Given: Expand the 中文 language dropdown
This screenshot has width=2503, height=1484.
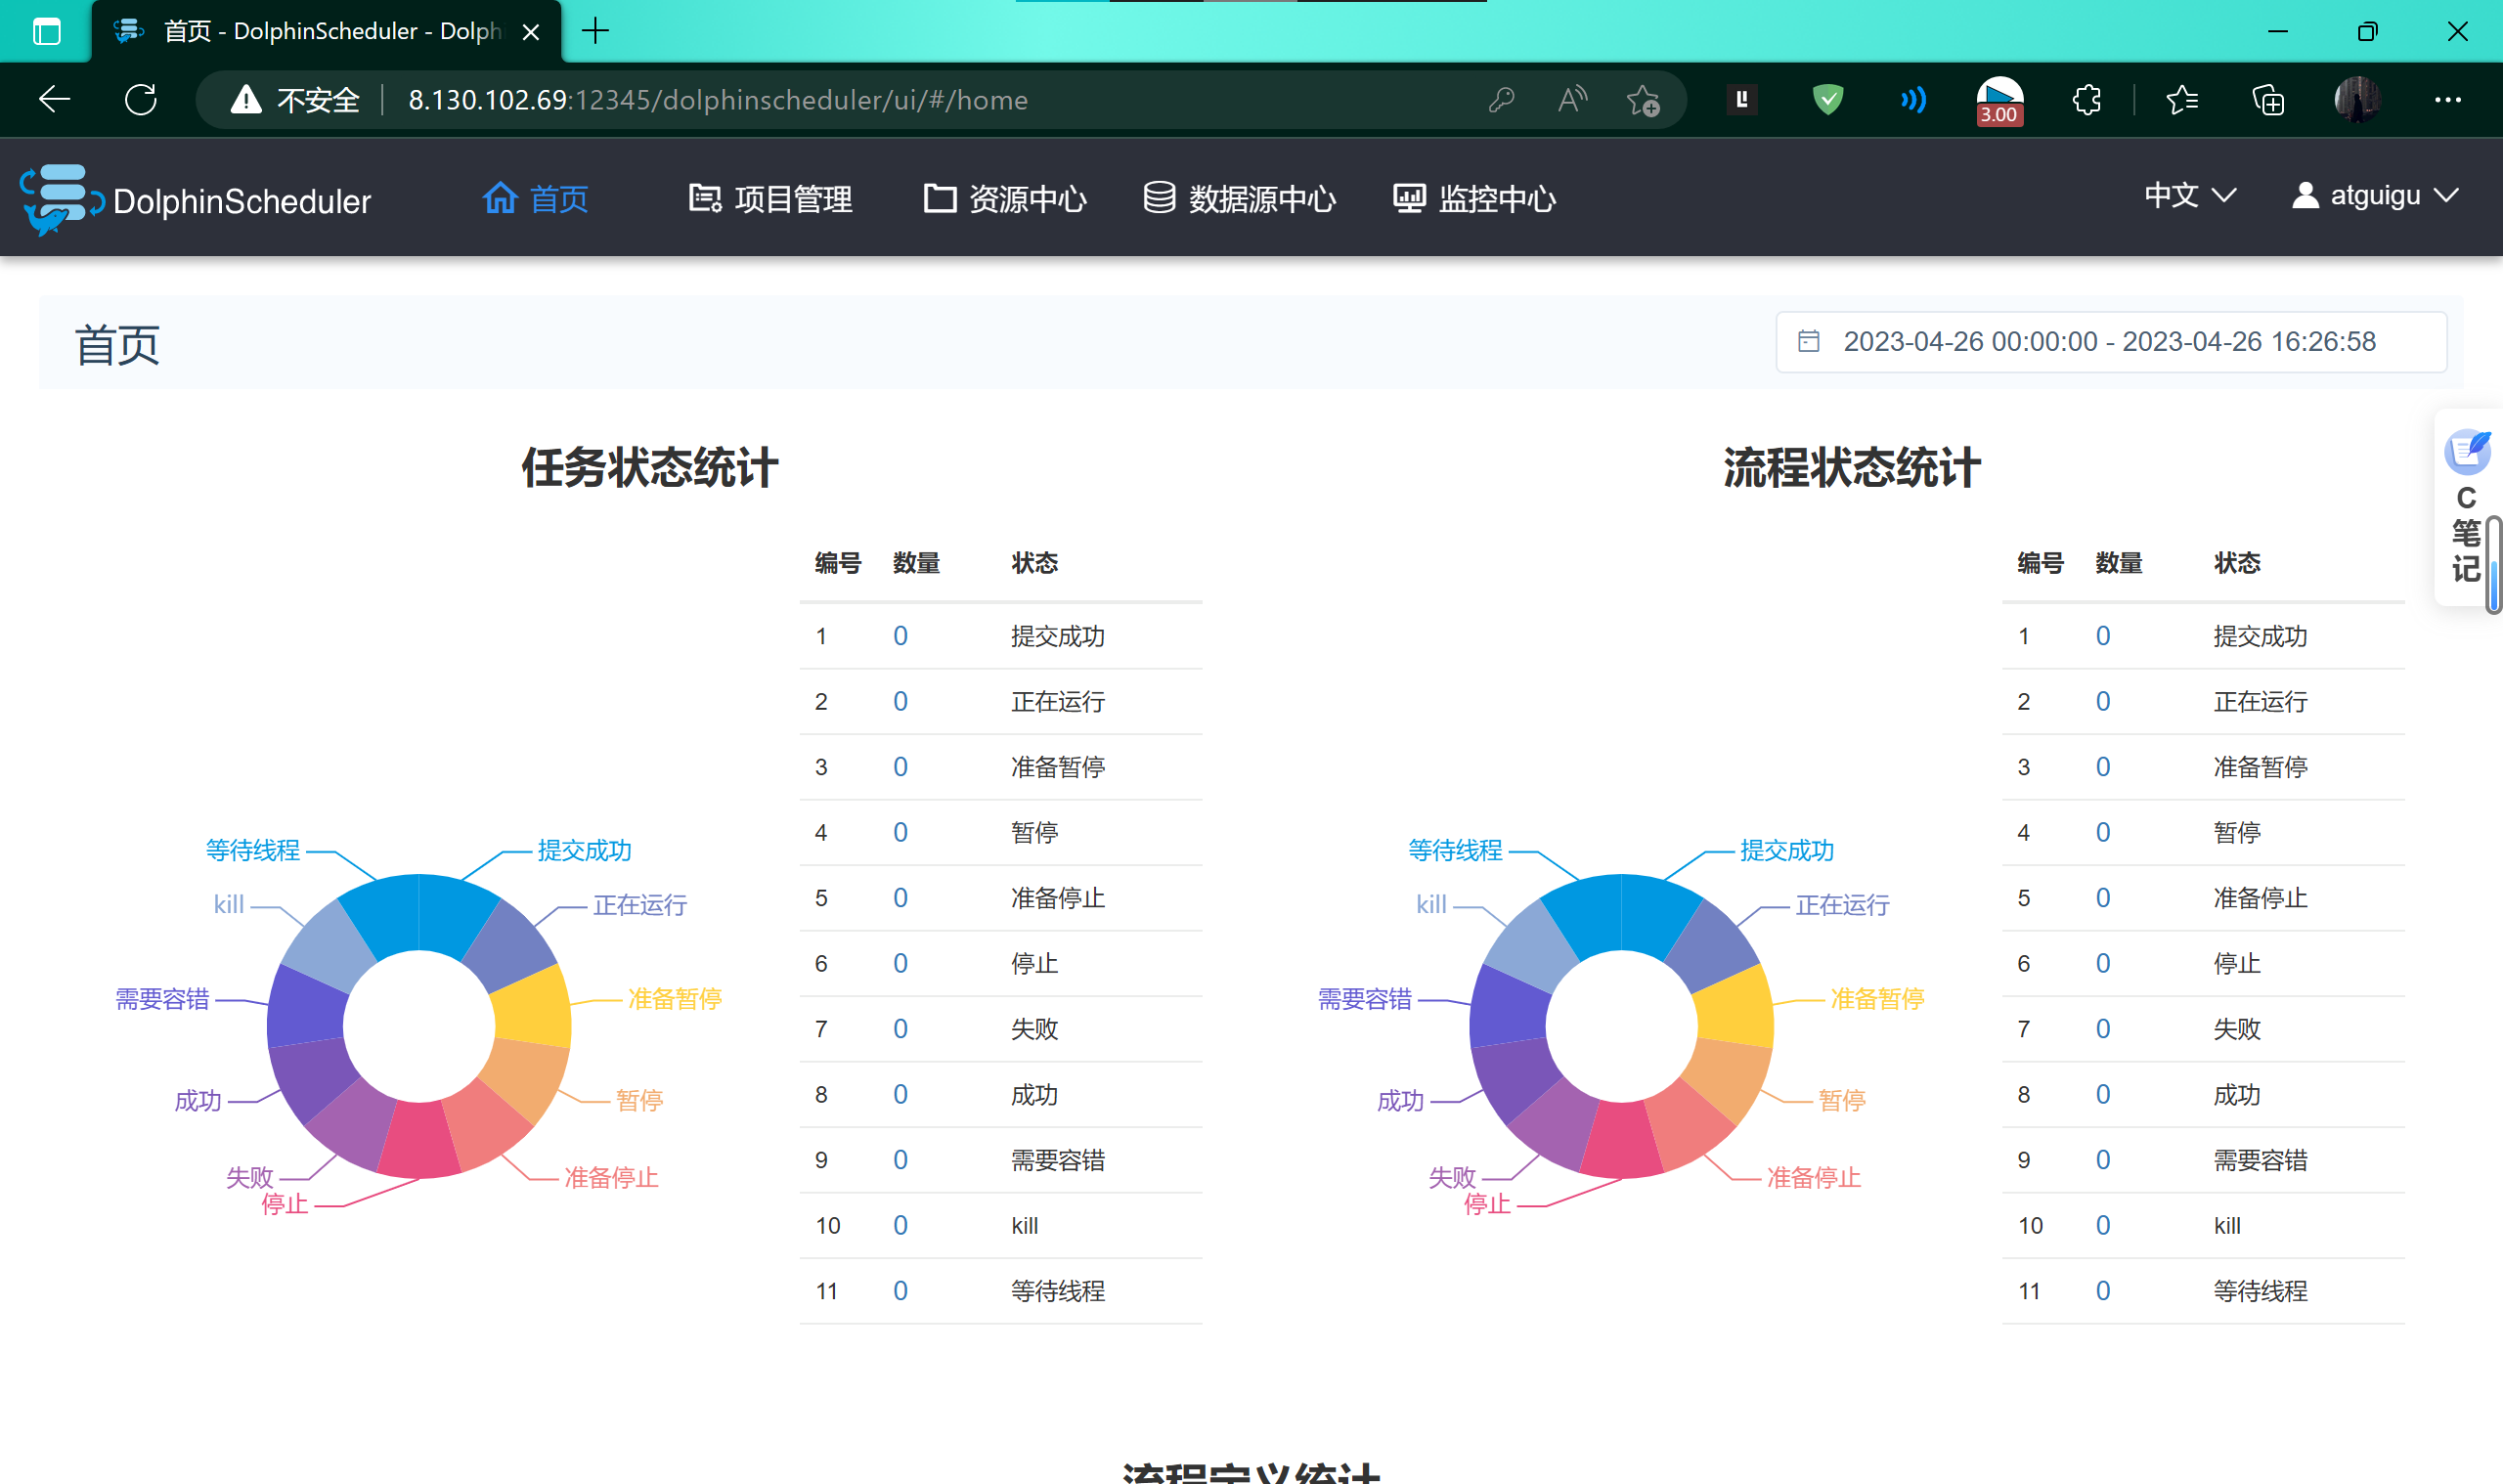Looking at the screenshot, I should pos(2189,196).
